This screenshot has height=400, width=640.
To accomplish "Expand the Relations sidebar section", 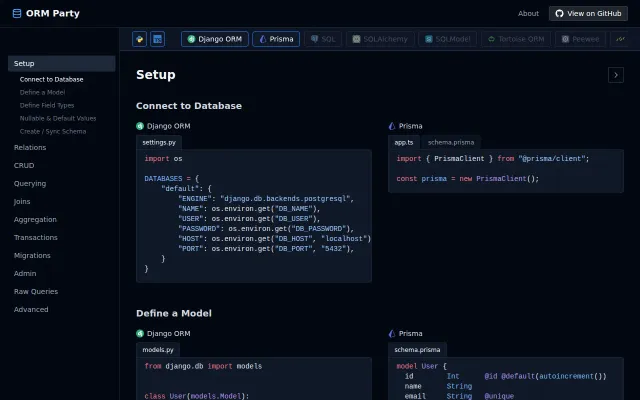I will tap(30, 147).
